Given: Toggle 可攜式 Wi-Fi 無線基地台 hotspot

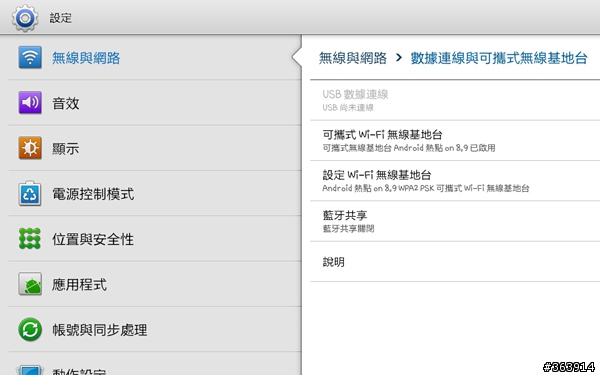Looking at the screenshot, I should tap(455, 140).
